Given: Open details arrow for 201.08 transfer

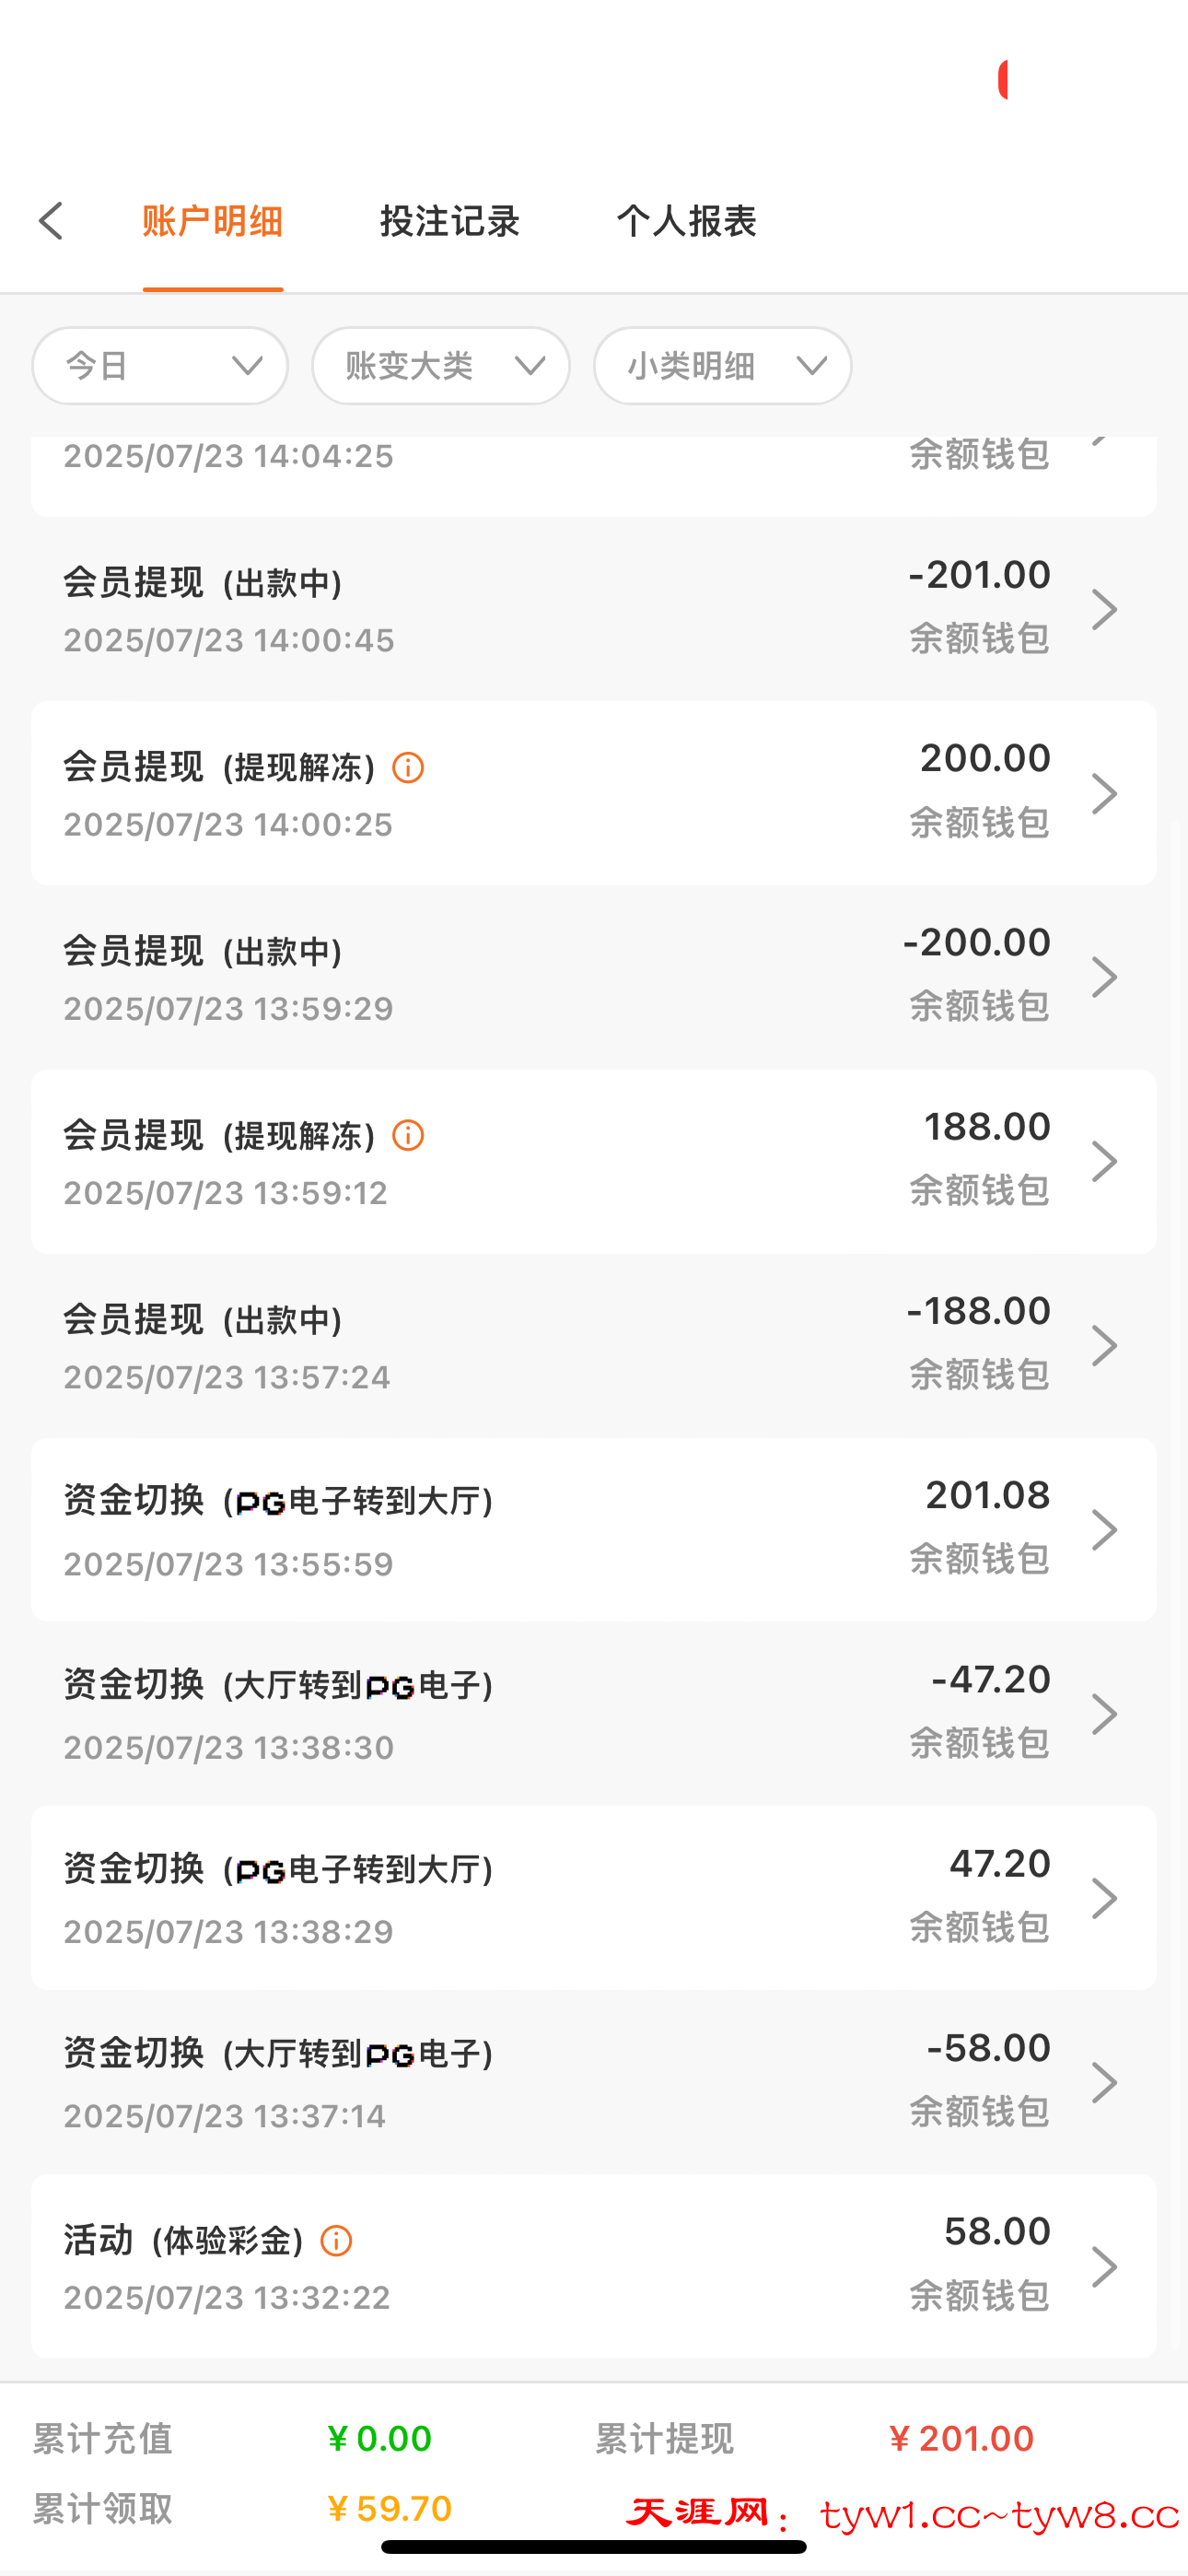Looking at the screenshot, I should point(1104,1530).
